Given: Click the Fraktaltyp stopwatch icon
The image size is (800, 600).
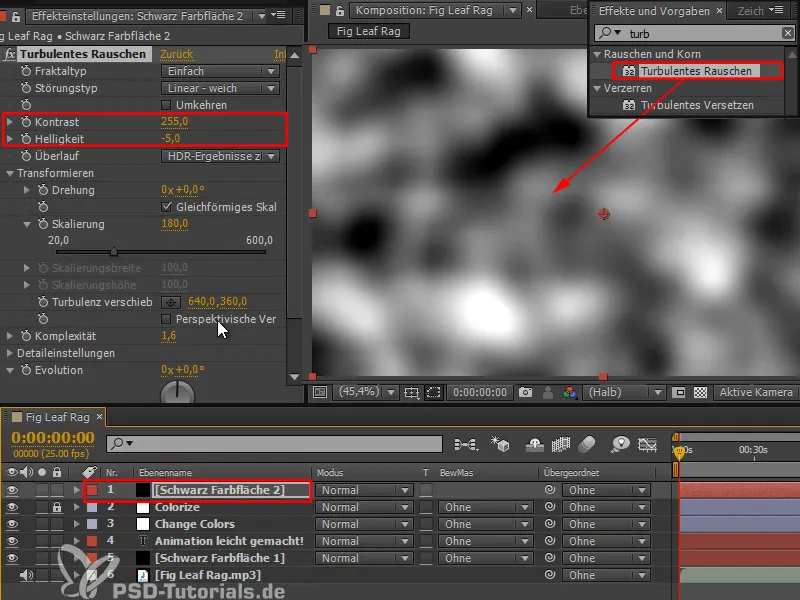Looking at the screenshot, I should (x=26, y=71).
